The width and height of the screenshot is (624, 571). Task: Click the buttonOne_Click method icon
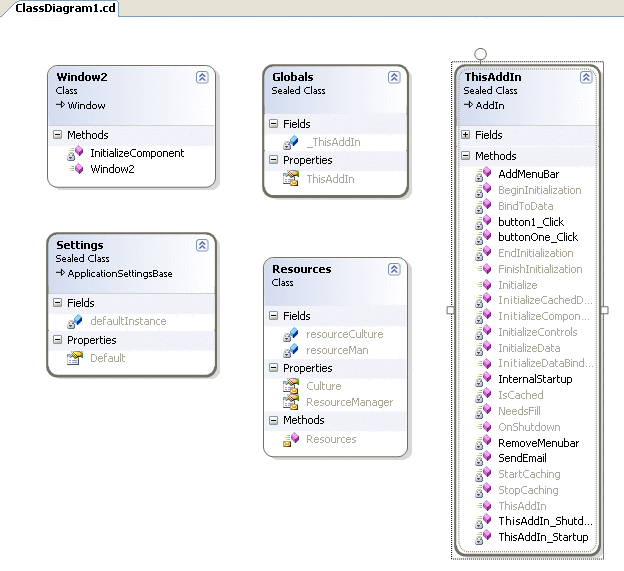(483, 237)
